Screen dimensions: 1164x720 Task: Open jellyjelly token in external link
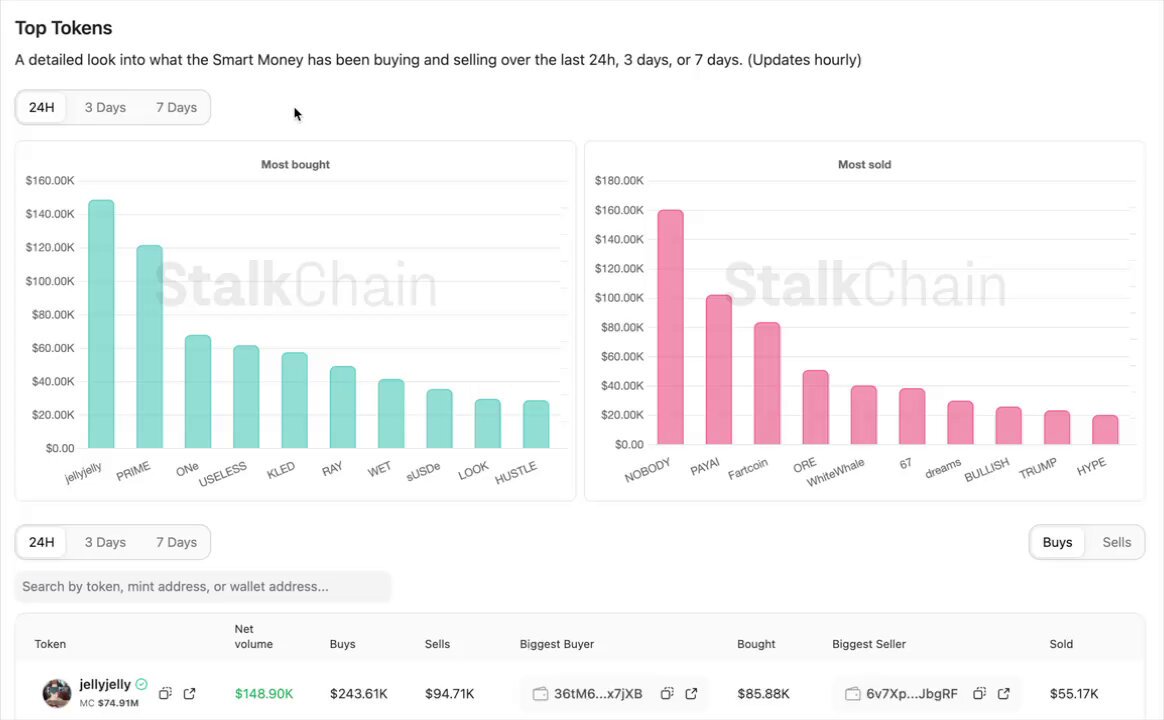189,693
